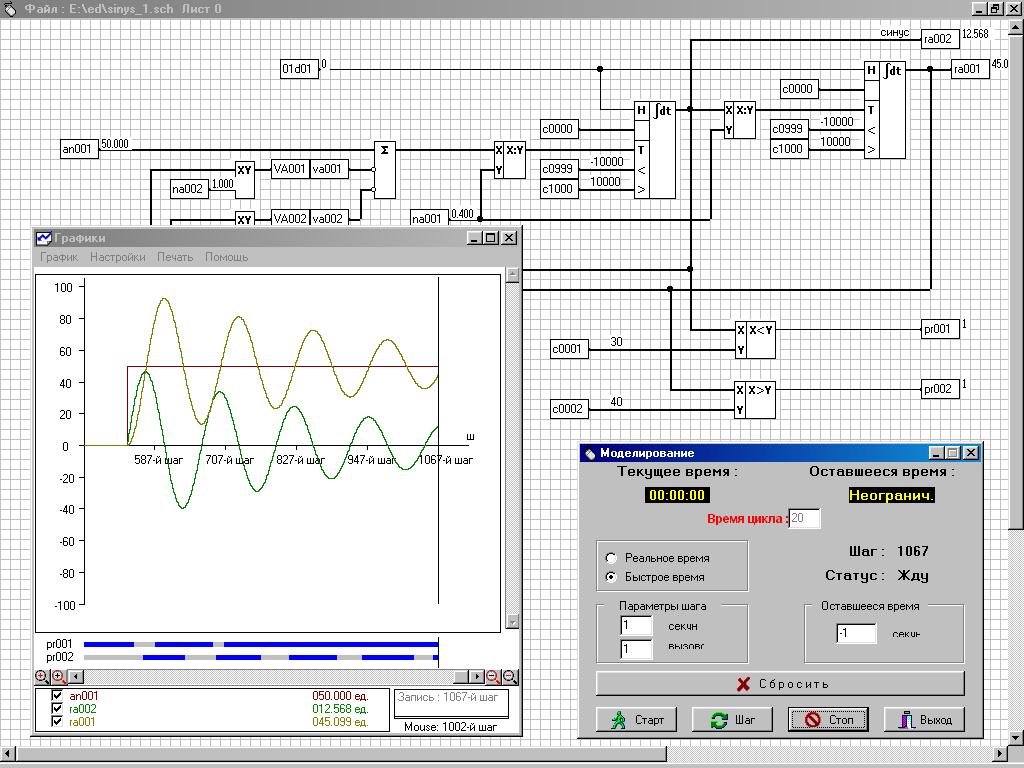Image resolution: width=1024 pixels, height=768 pixels.
Task: Select the X<Y comparator block
Action: tap(755, 340)
